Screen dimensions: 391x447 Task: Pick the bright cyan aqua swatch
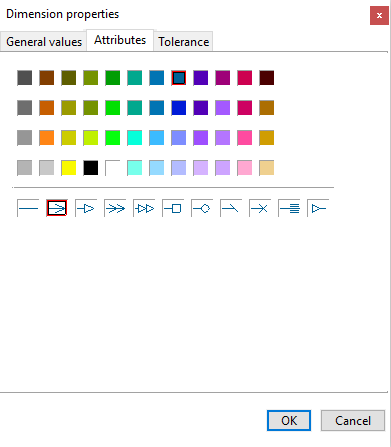(135, 138)
